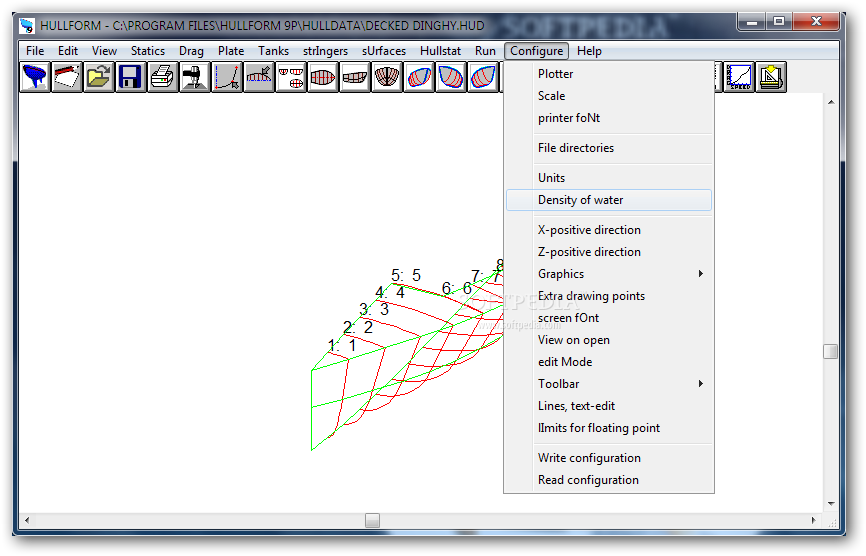
Task: Select Extra drawing points entry
Action: 609,296
